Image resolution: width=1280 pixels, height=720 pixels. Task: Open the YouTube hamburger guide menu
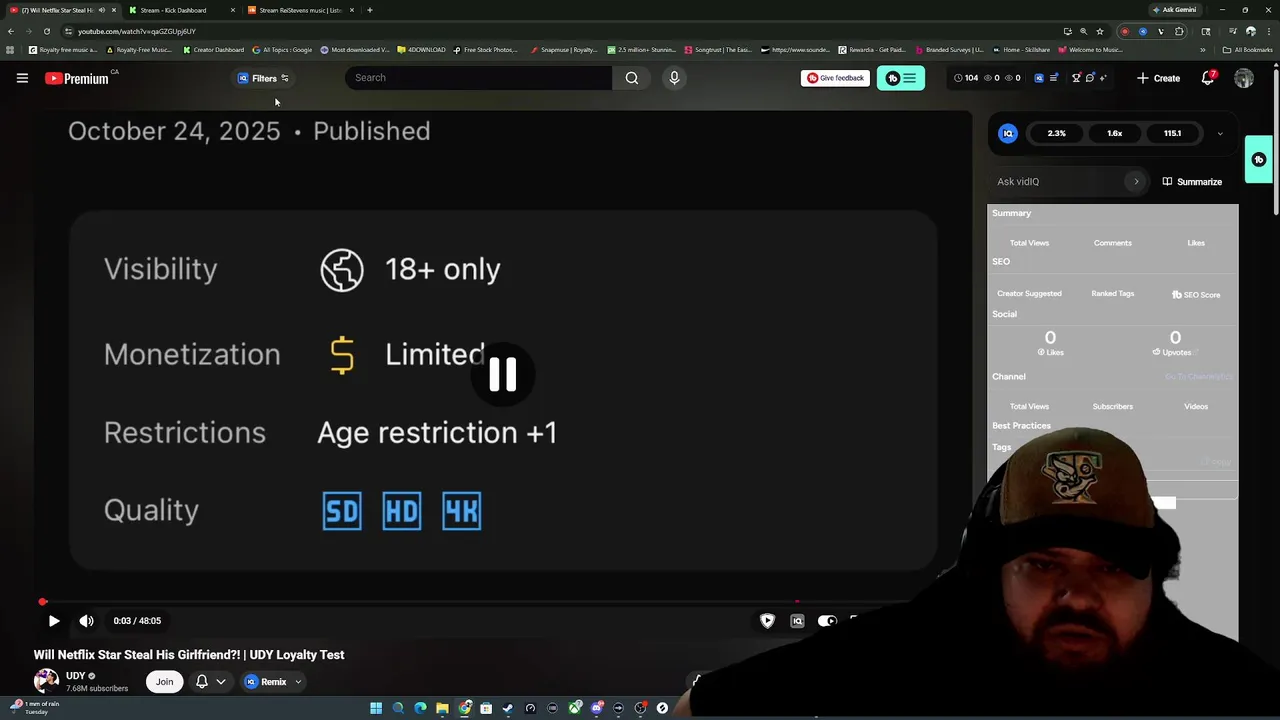click(x=22, y=78)
